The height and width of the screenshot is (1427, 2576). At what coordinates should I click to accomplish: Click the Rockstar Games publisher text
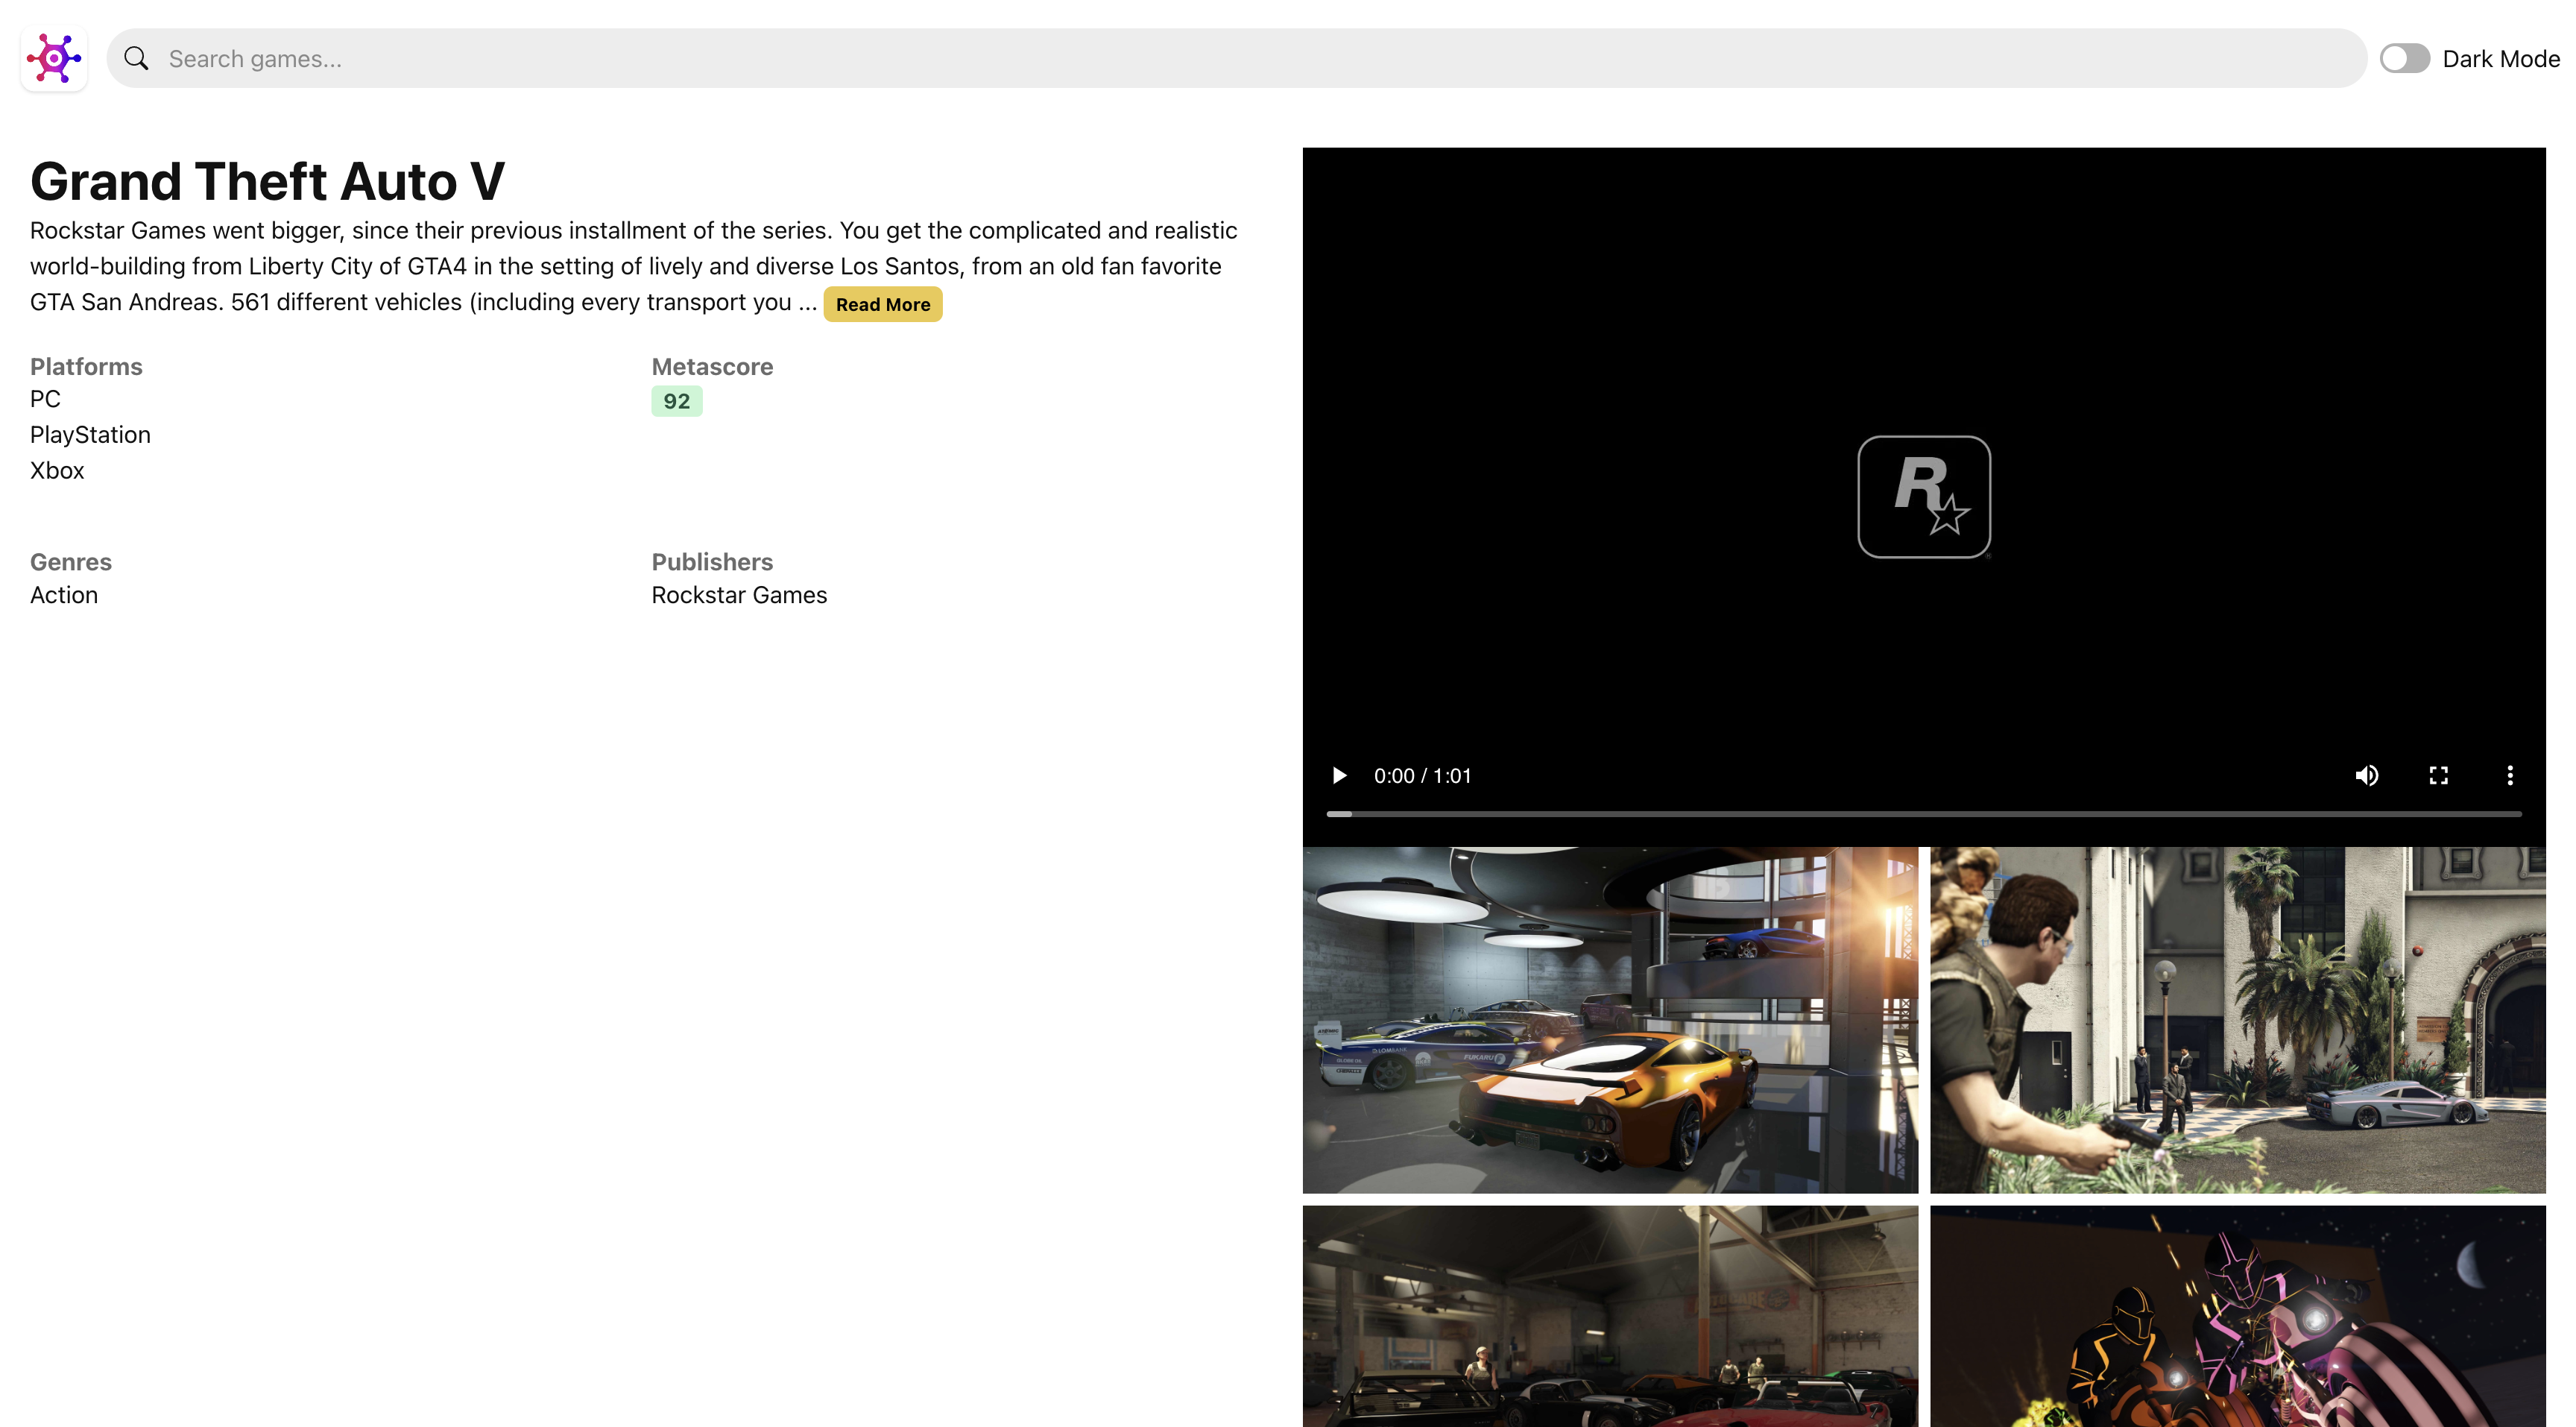tap(739, 595)
